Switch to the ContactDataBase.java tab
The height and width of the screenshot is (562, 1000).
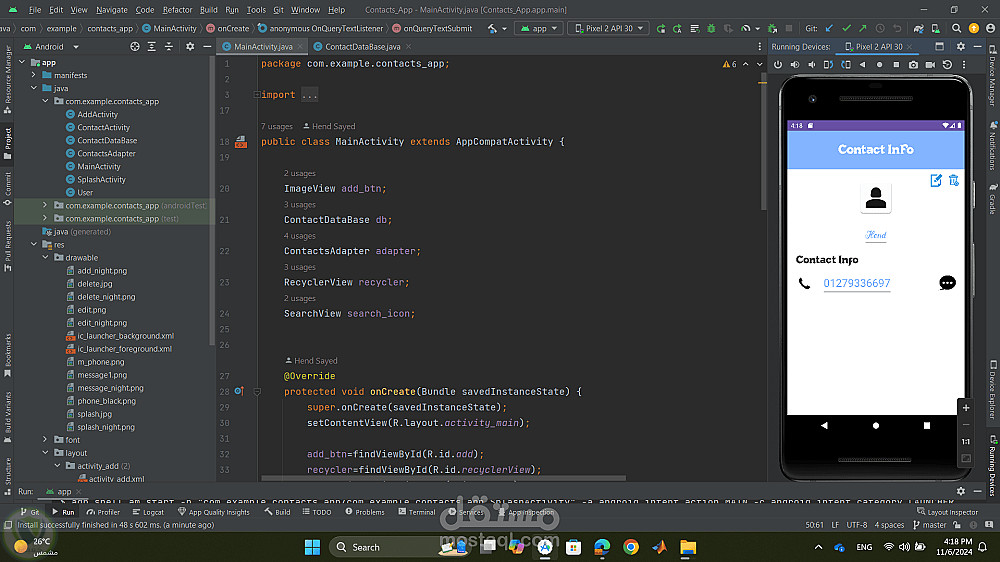pyautogui.click(x=362, y=46)
